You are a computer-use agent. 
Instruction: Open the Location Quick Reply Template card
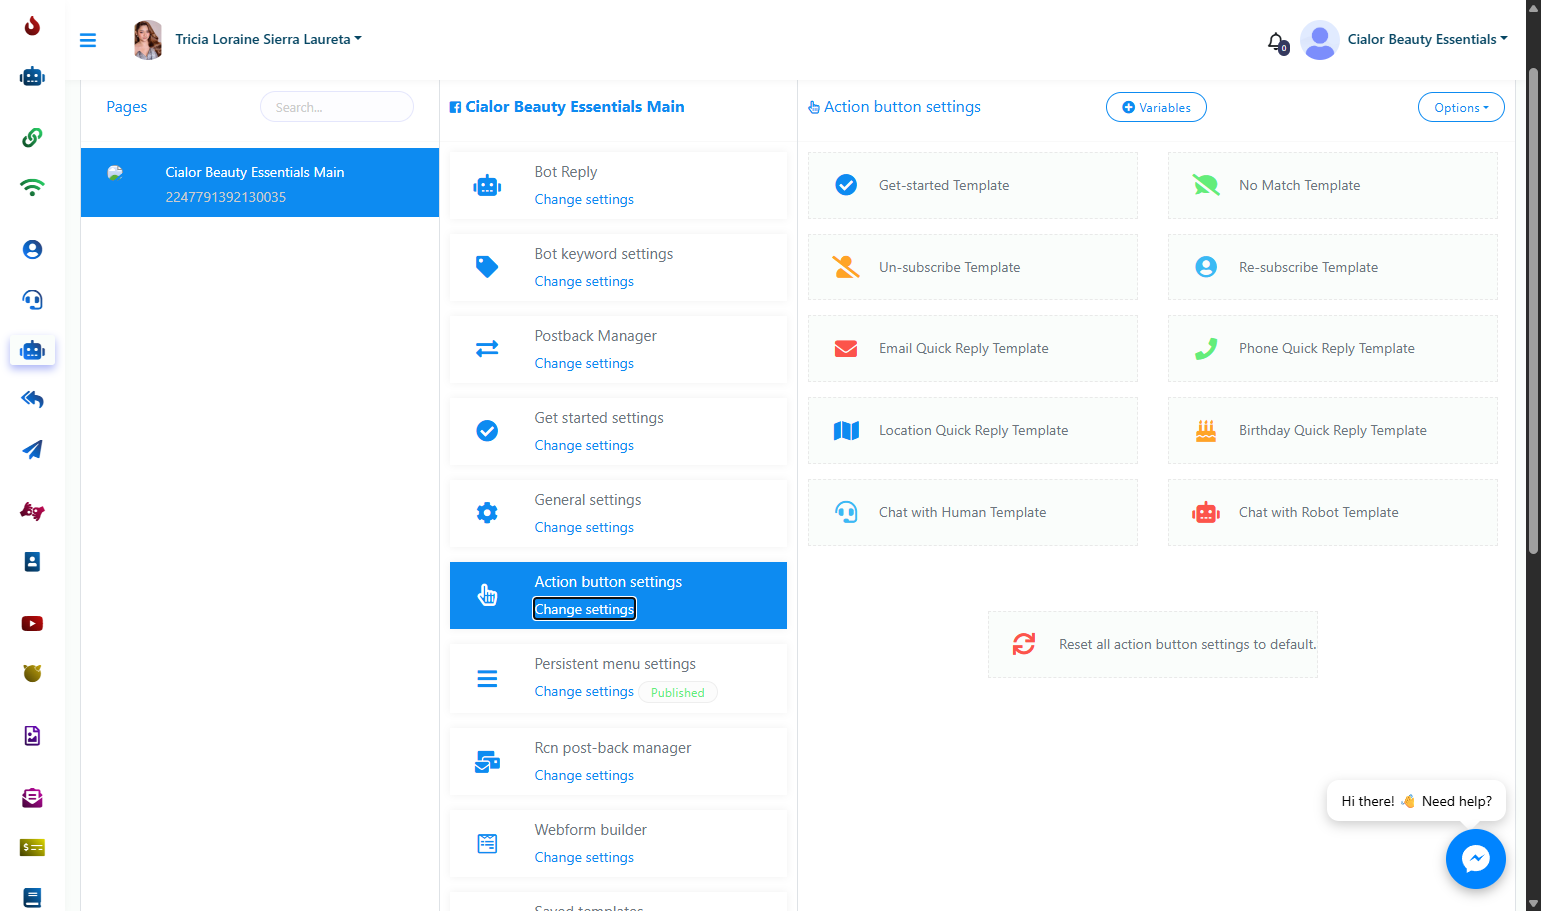click(x=973, y=430)
